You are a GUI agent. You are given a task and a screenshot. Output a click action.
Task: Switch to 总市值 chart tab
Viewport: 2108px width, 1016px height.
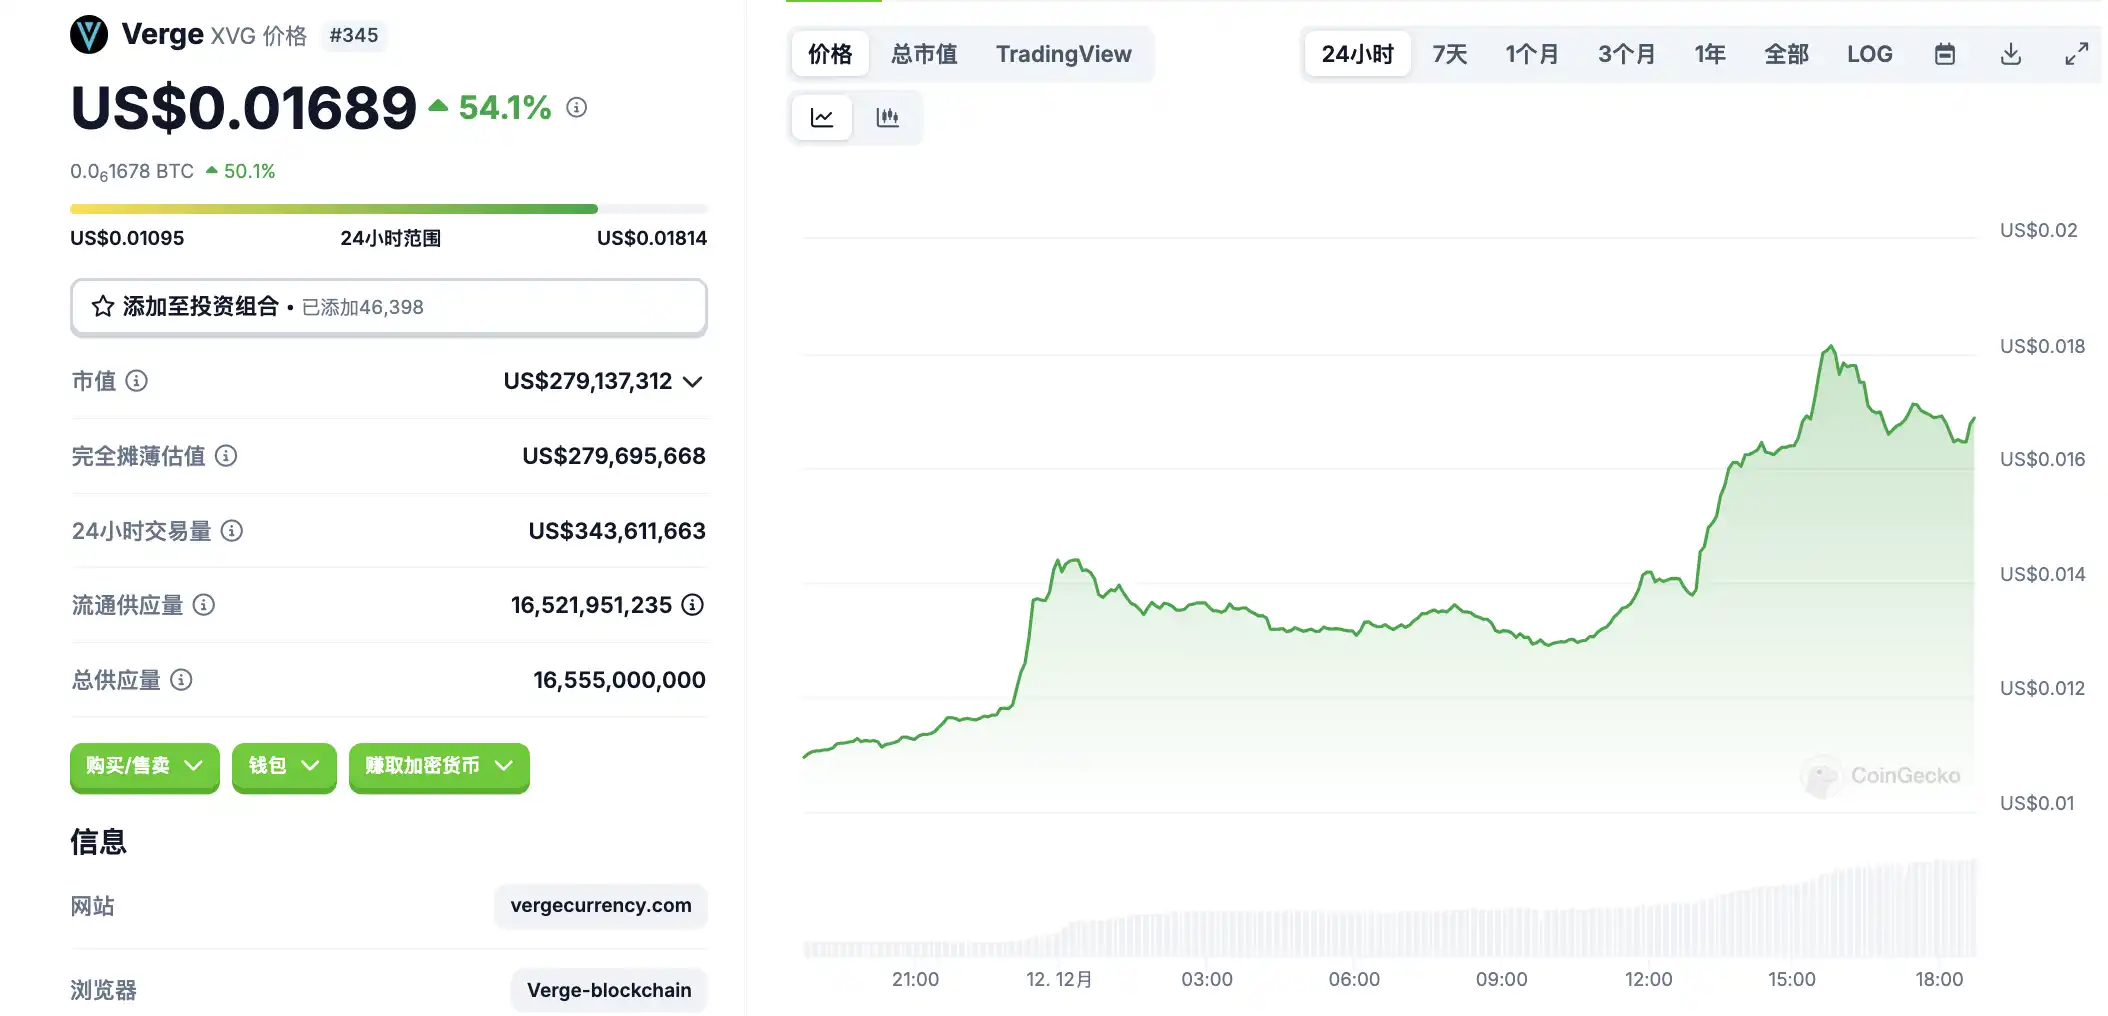pos(924,54)
